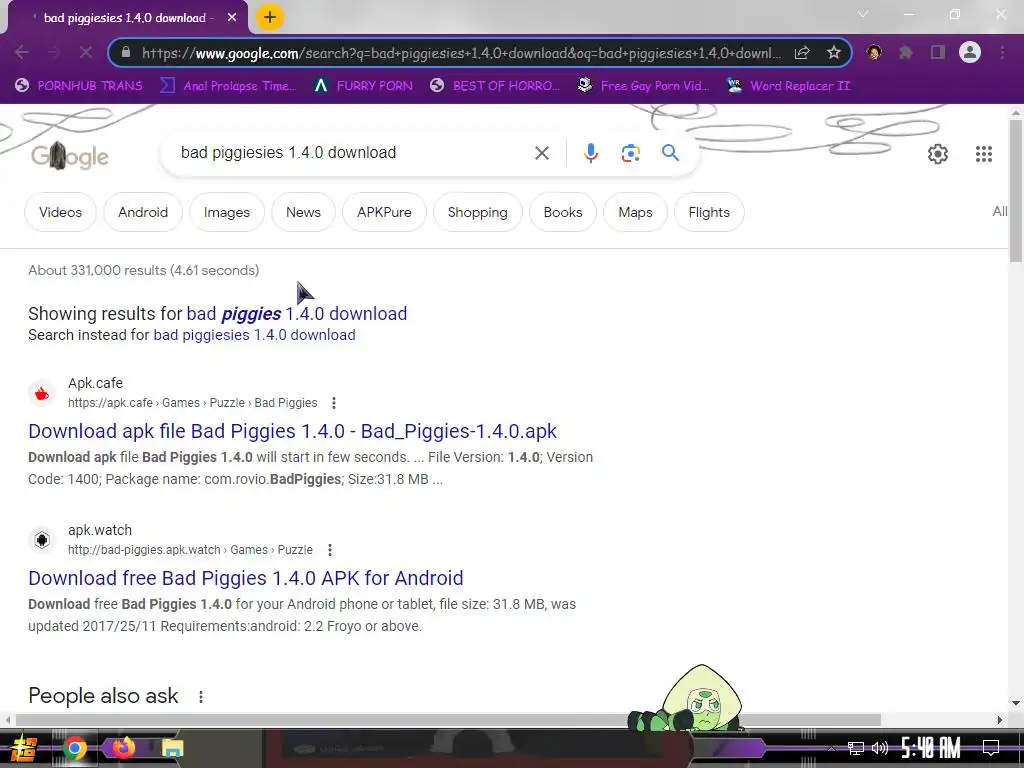
Task: Open People also ask options menu
Action: [200, 697]
